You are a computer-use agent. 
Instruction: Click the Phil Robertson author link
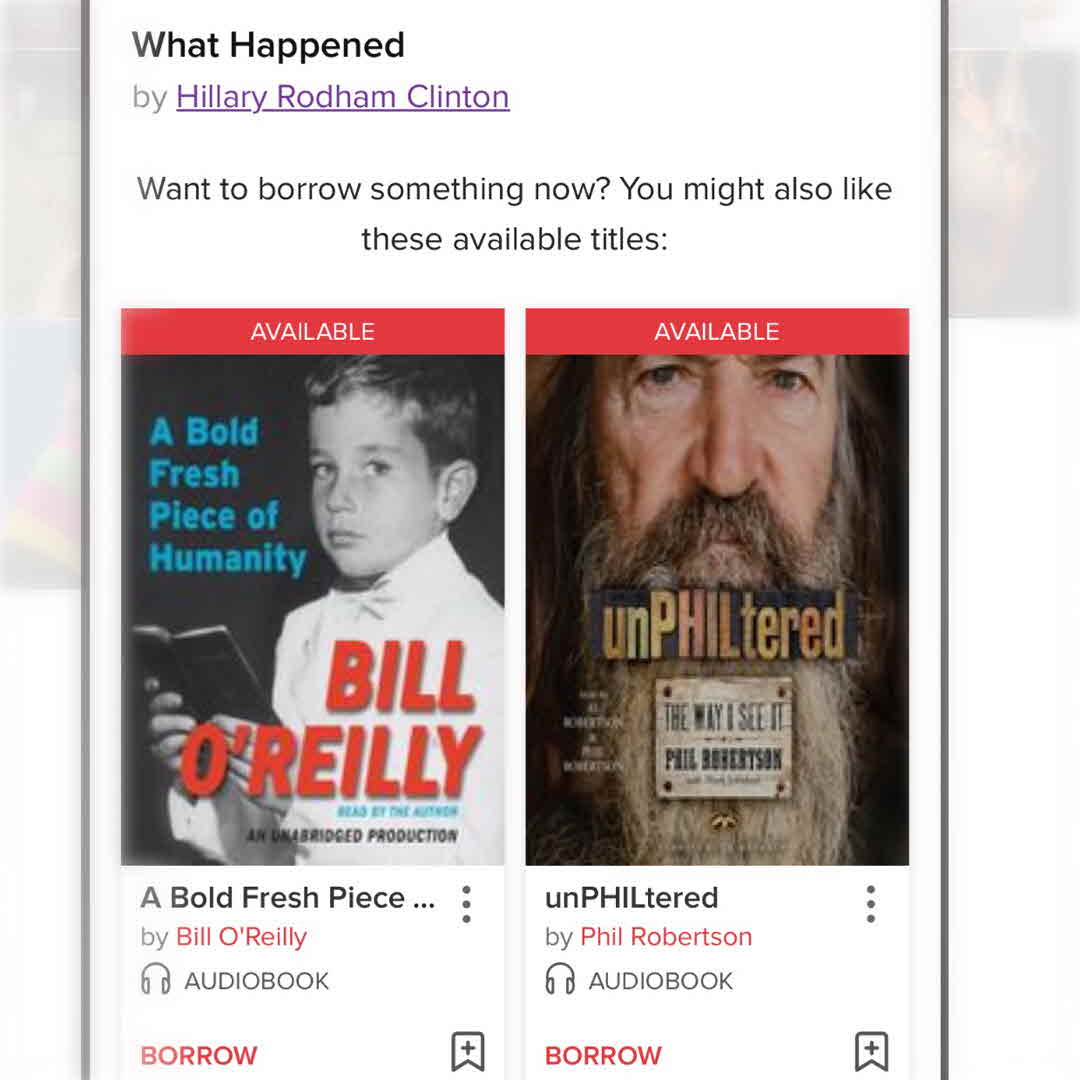click(x=666, y=937)
